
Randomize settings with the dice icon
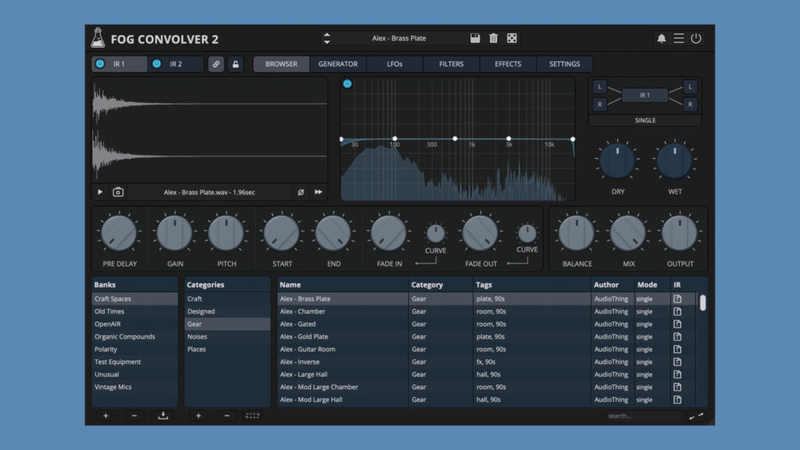click(x=512, y=38)
